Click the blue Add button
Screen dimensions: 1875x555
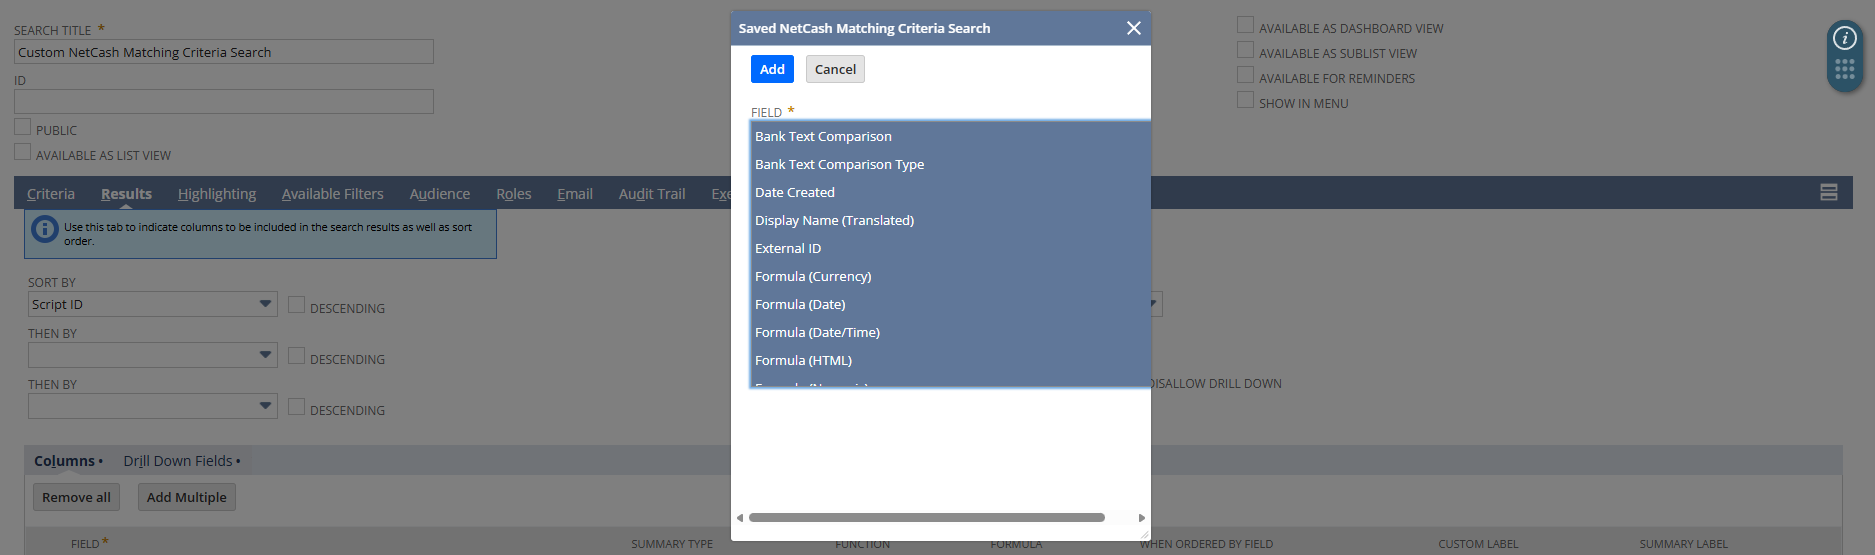[x=771, y=69]
